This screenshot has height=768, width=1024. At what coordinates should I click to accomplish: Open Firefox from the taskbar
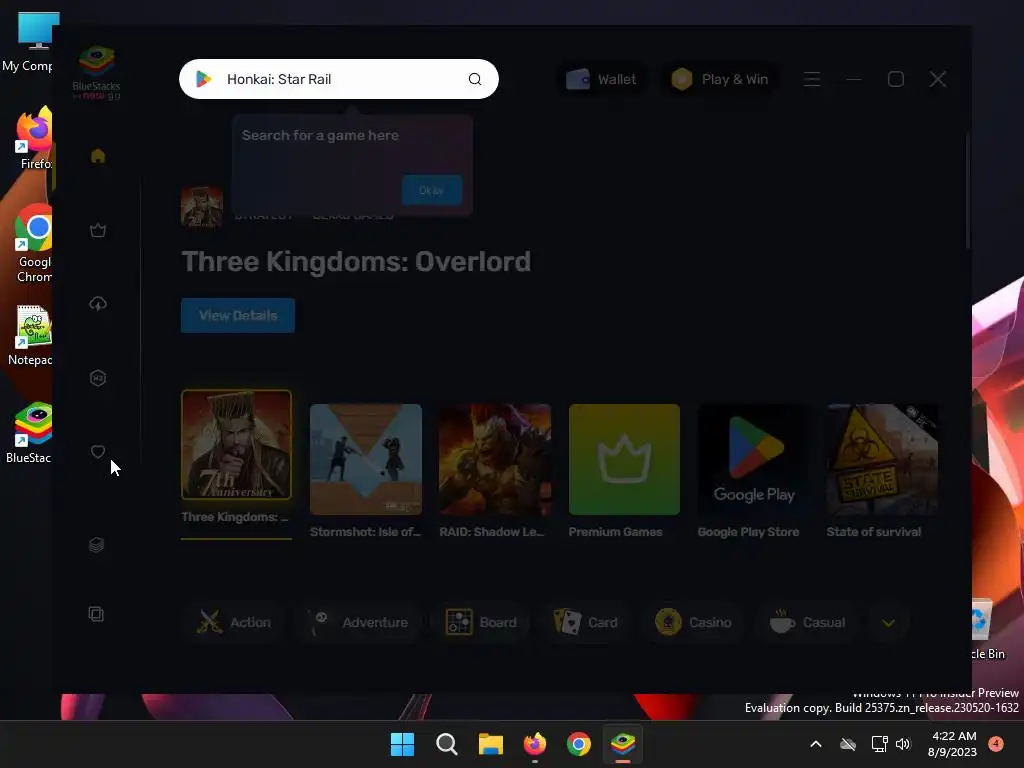point(535,744)
